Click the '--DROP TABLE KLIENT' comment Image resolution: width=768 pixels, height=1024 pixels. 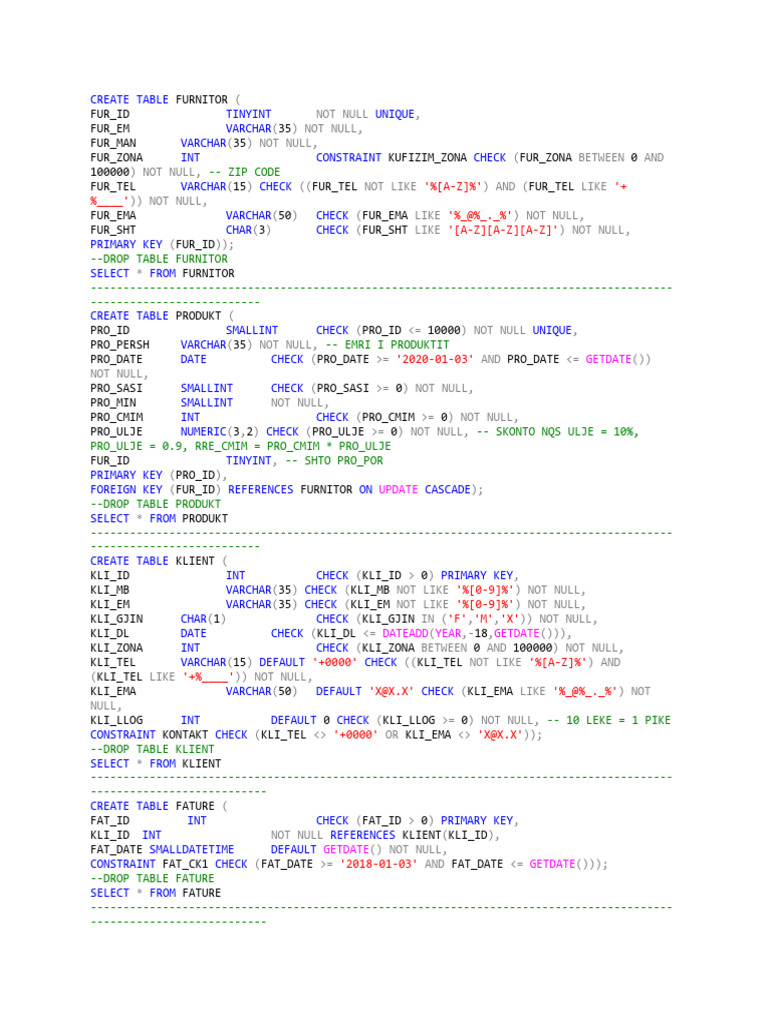point(152,748)
